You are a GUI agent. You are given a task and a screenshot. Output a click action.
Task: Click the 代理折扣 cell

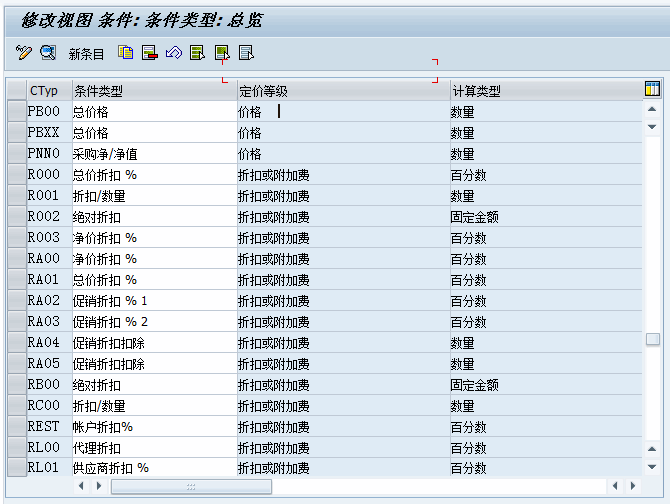point(155,448)
